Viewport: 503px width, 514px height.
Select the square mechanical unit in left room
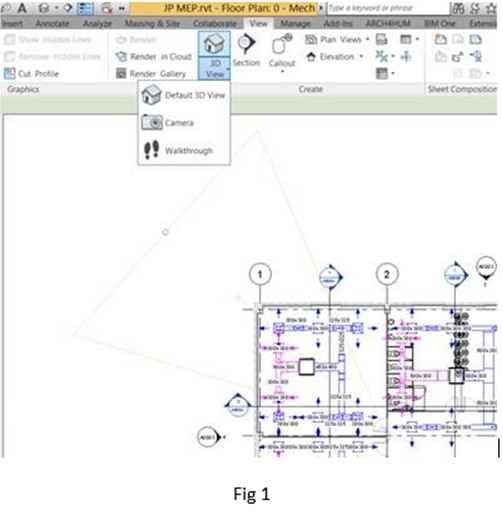pos(306,367)
